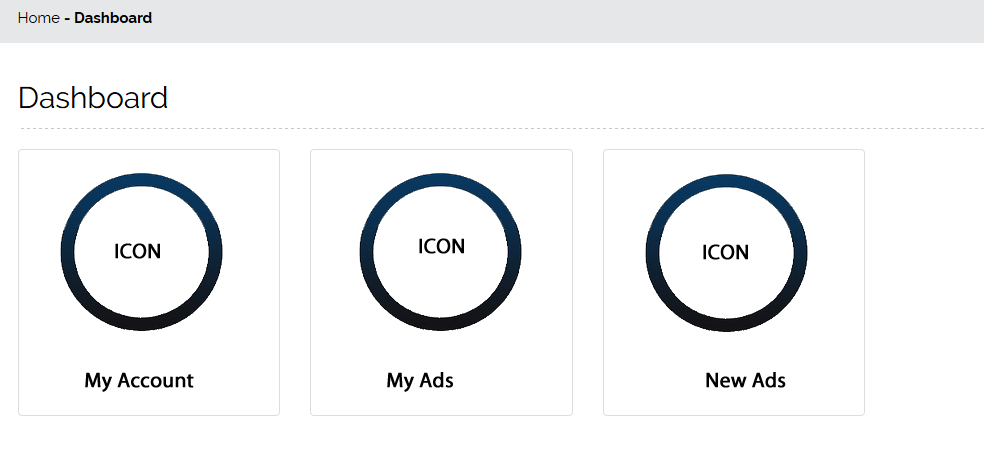
Task: Click the ICON text above My Ads
Action: click(441, 246)
